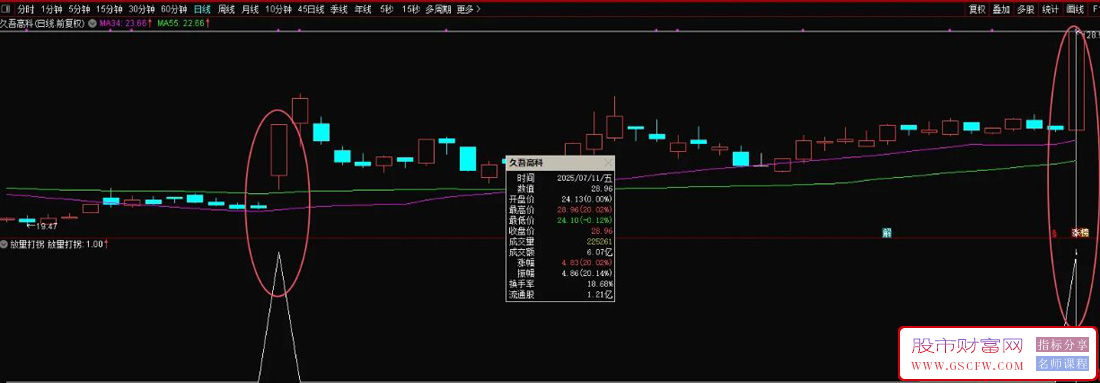Close the 久吾高科 data popup
This screenshot has width=1100, height=383.
(x=608, y=162)
